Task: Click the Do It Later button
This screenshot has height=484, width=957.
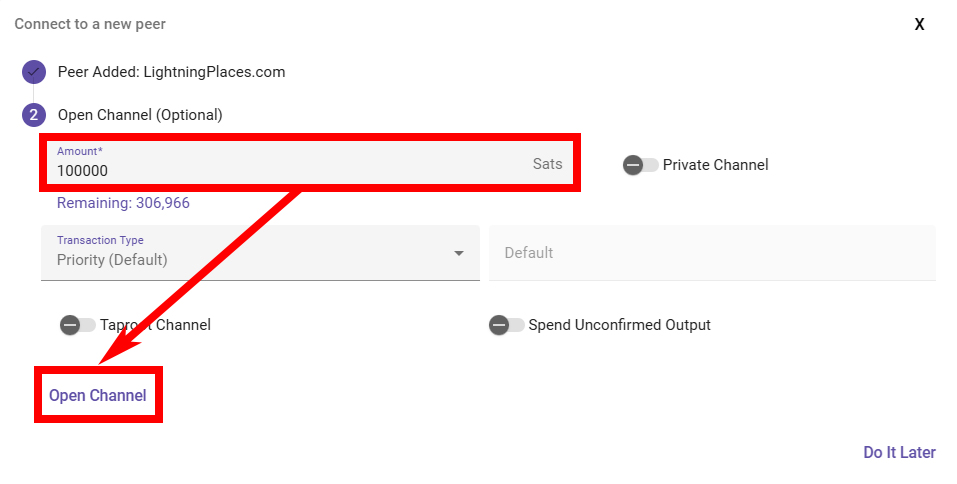Action: pyautogui.click(x=899, y=452)
